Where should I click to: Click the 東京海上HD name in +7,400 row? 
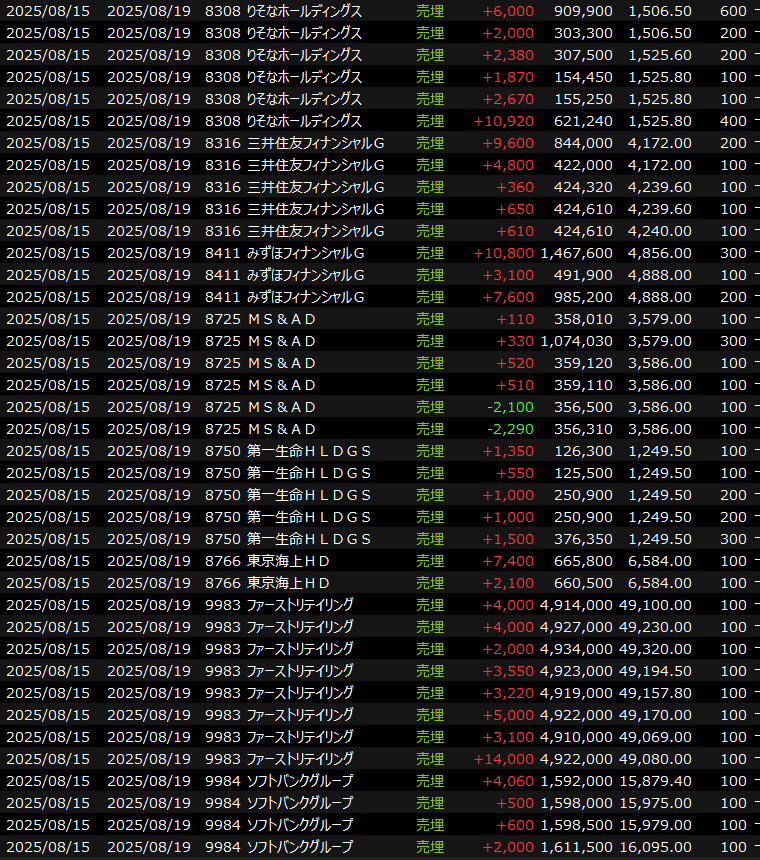(x=288, y=561)
